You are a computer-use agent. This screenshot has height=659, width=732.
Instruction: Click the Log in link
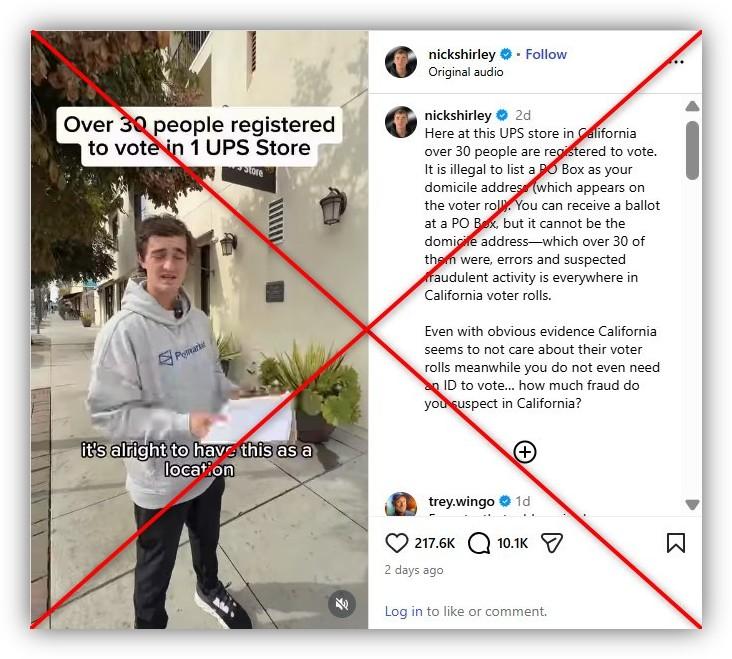tap(403, 611)
